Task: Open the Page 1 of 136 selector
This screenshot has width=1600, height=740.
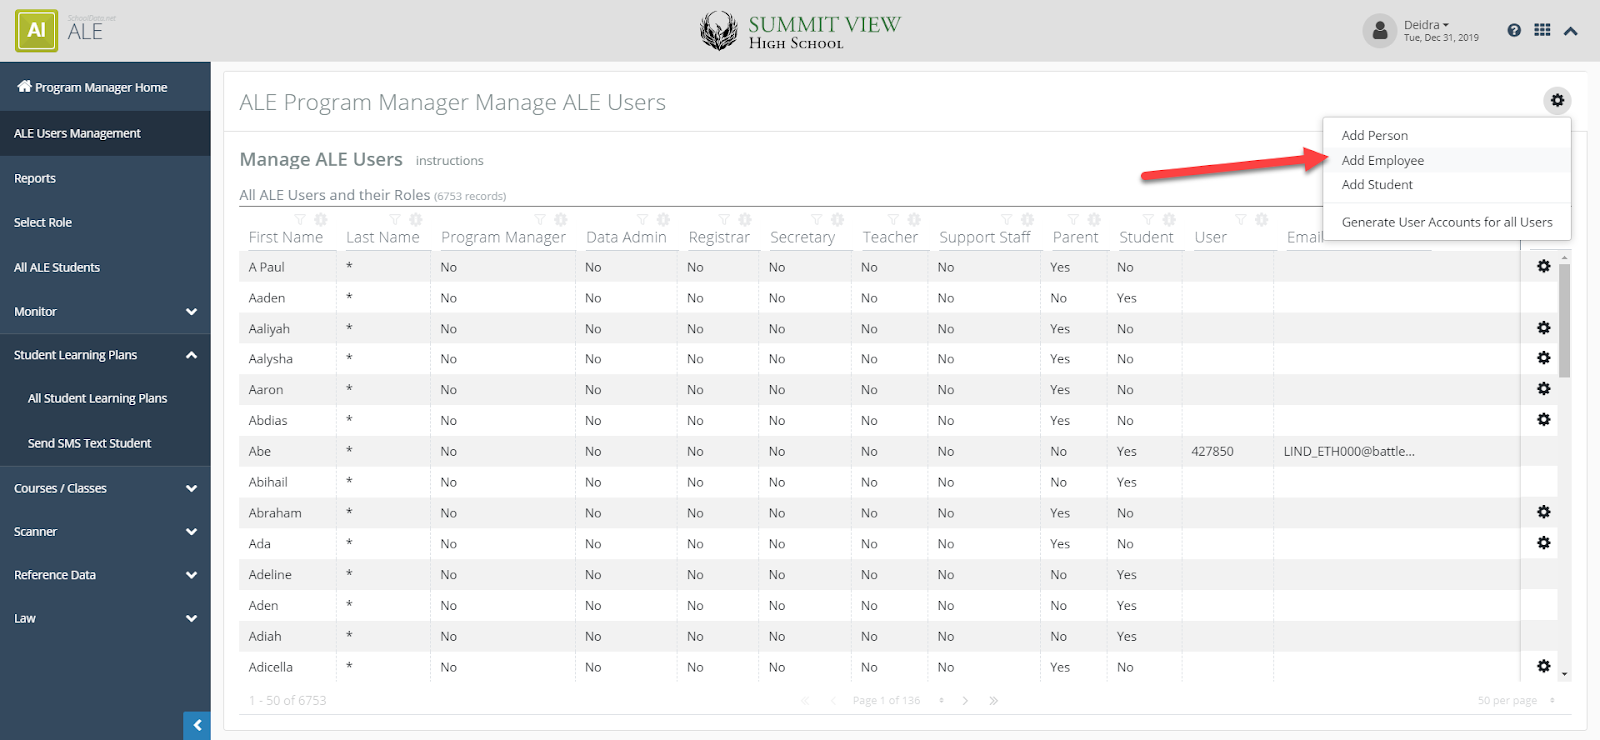Action: point(898,701)
